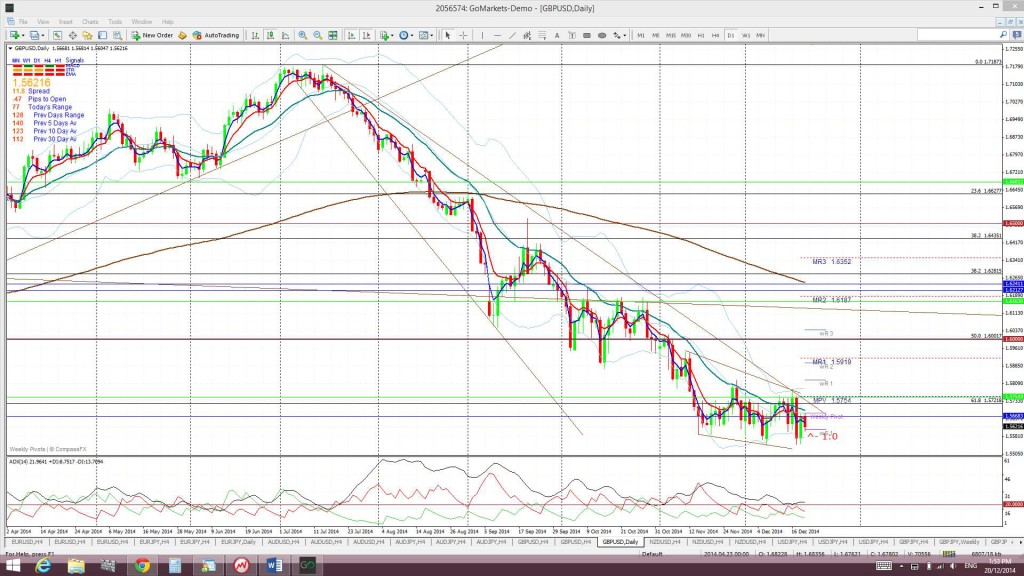1024x576 pixels.
Task: Toggle the MN monthly timeframe
Action: (x=761, y=35)
